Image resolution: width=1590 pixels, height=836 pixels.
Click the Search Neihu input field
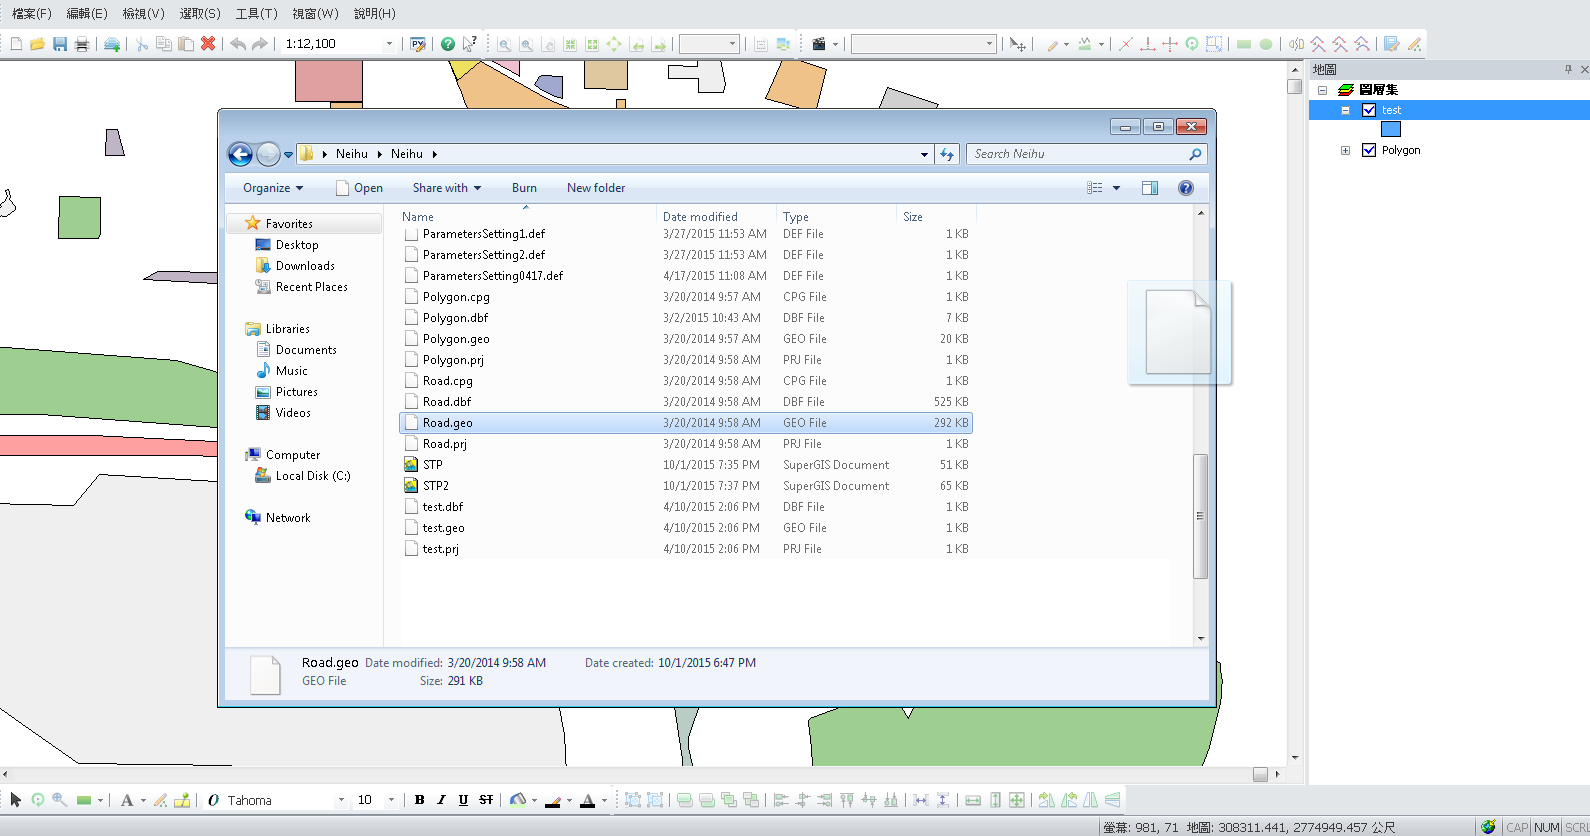pos(1078,154)
